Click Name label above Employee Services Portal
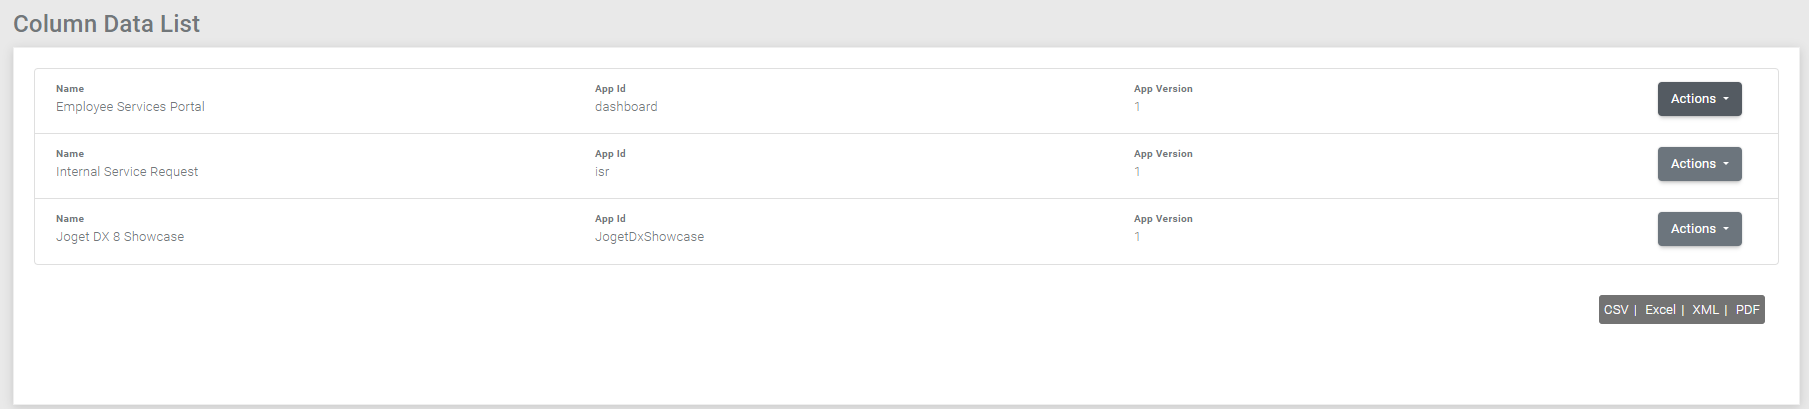This screenshot has width=1809, height=409. pyautogui.click(x=70, y=89)
